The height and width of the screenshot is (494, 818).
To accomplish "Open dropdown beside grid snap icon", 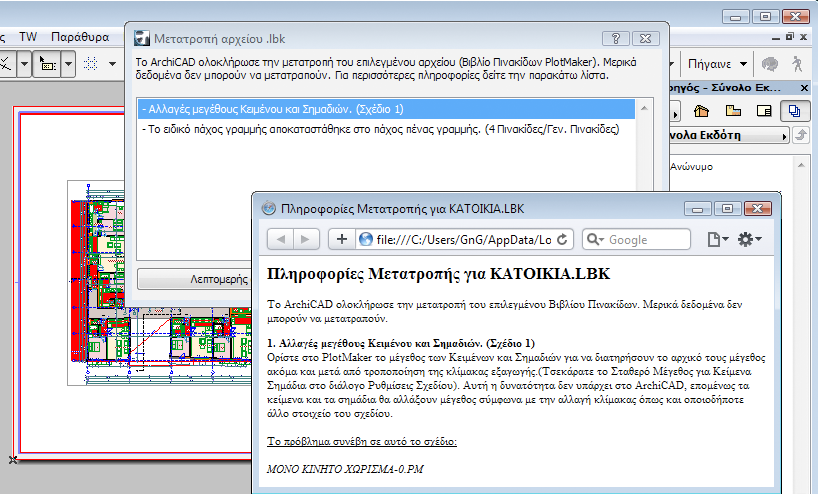I will pyautogui.click(x=112, y=64).
